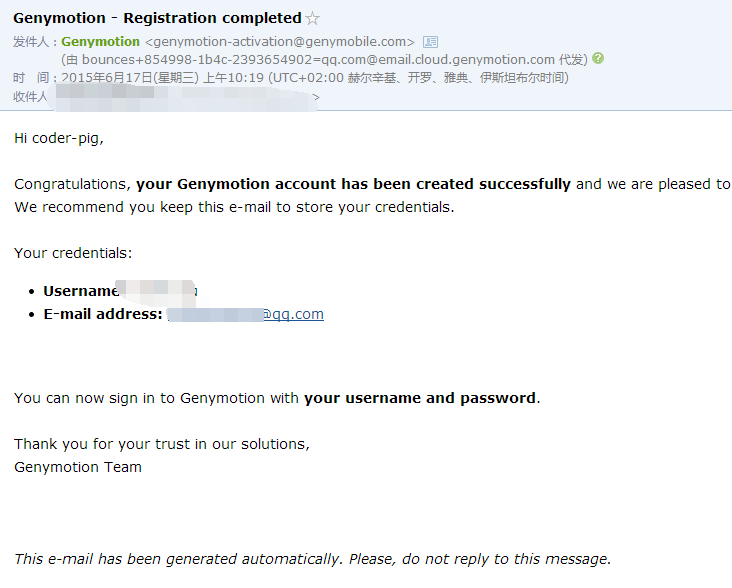Click the bold Username label
732x588 pixels.
pyautogui.click(x=80, y=291)
